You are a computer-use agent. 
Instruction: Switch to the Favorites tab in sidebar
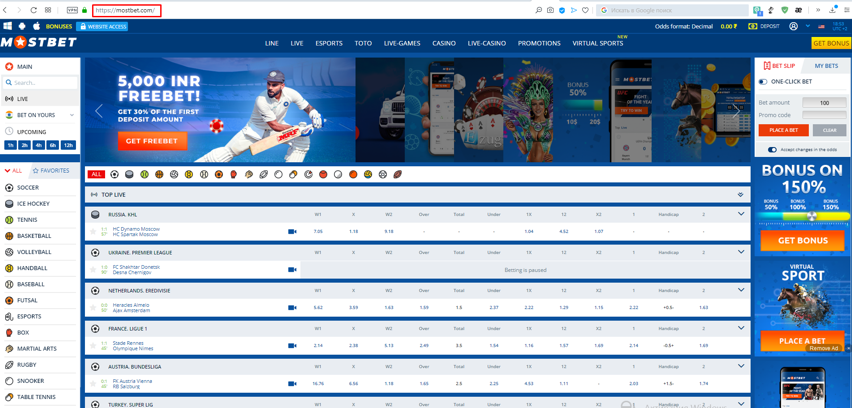(x=51, y=171)
